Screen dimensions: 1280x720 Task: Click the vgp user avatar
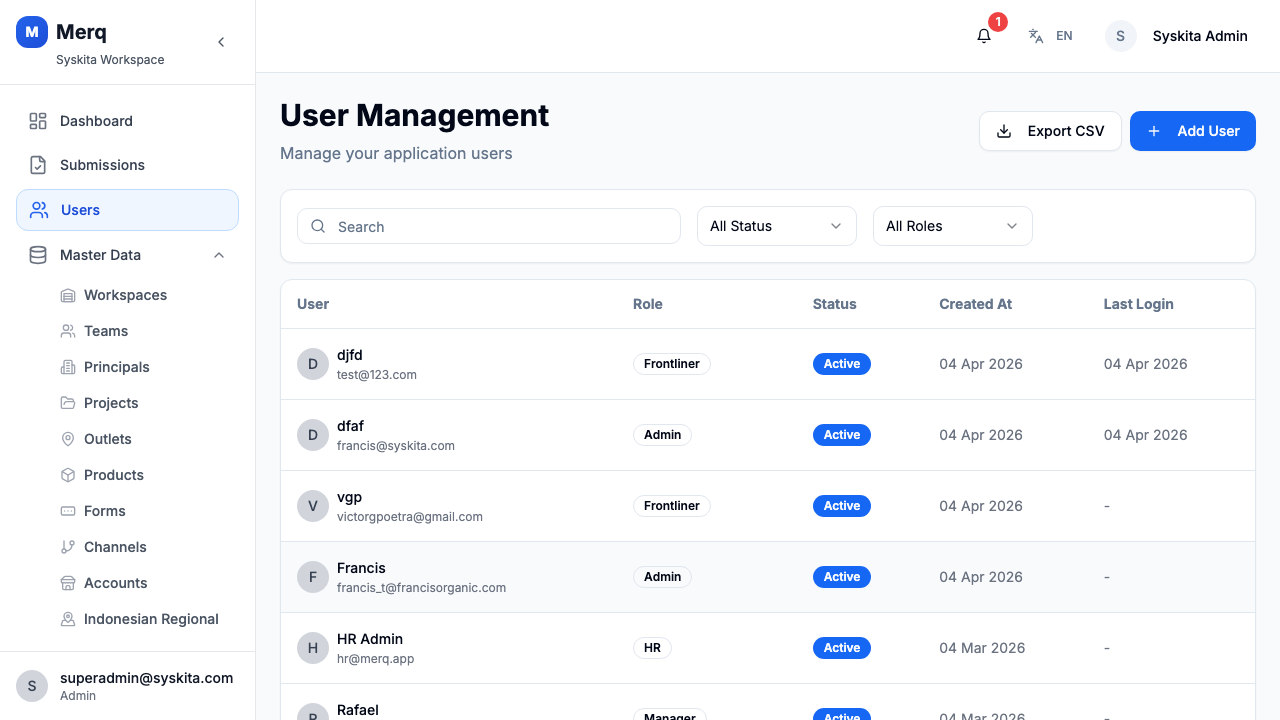coord(313,506)
